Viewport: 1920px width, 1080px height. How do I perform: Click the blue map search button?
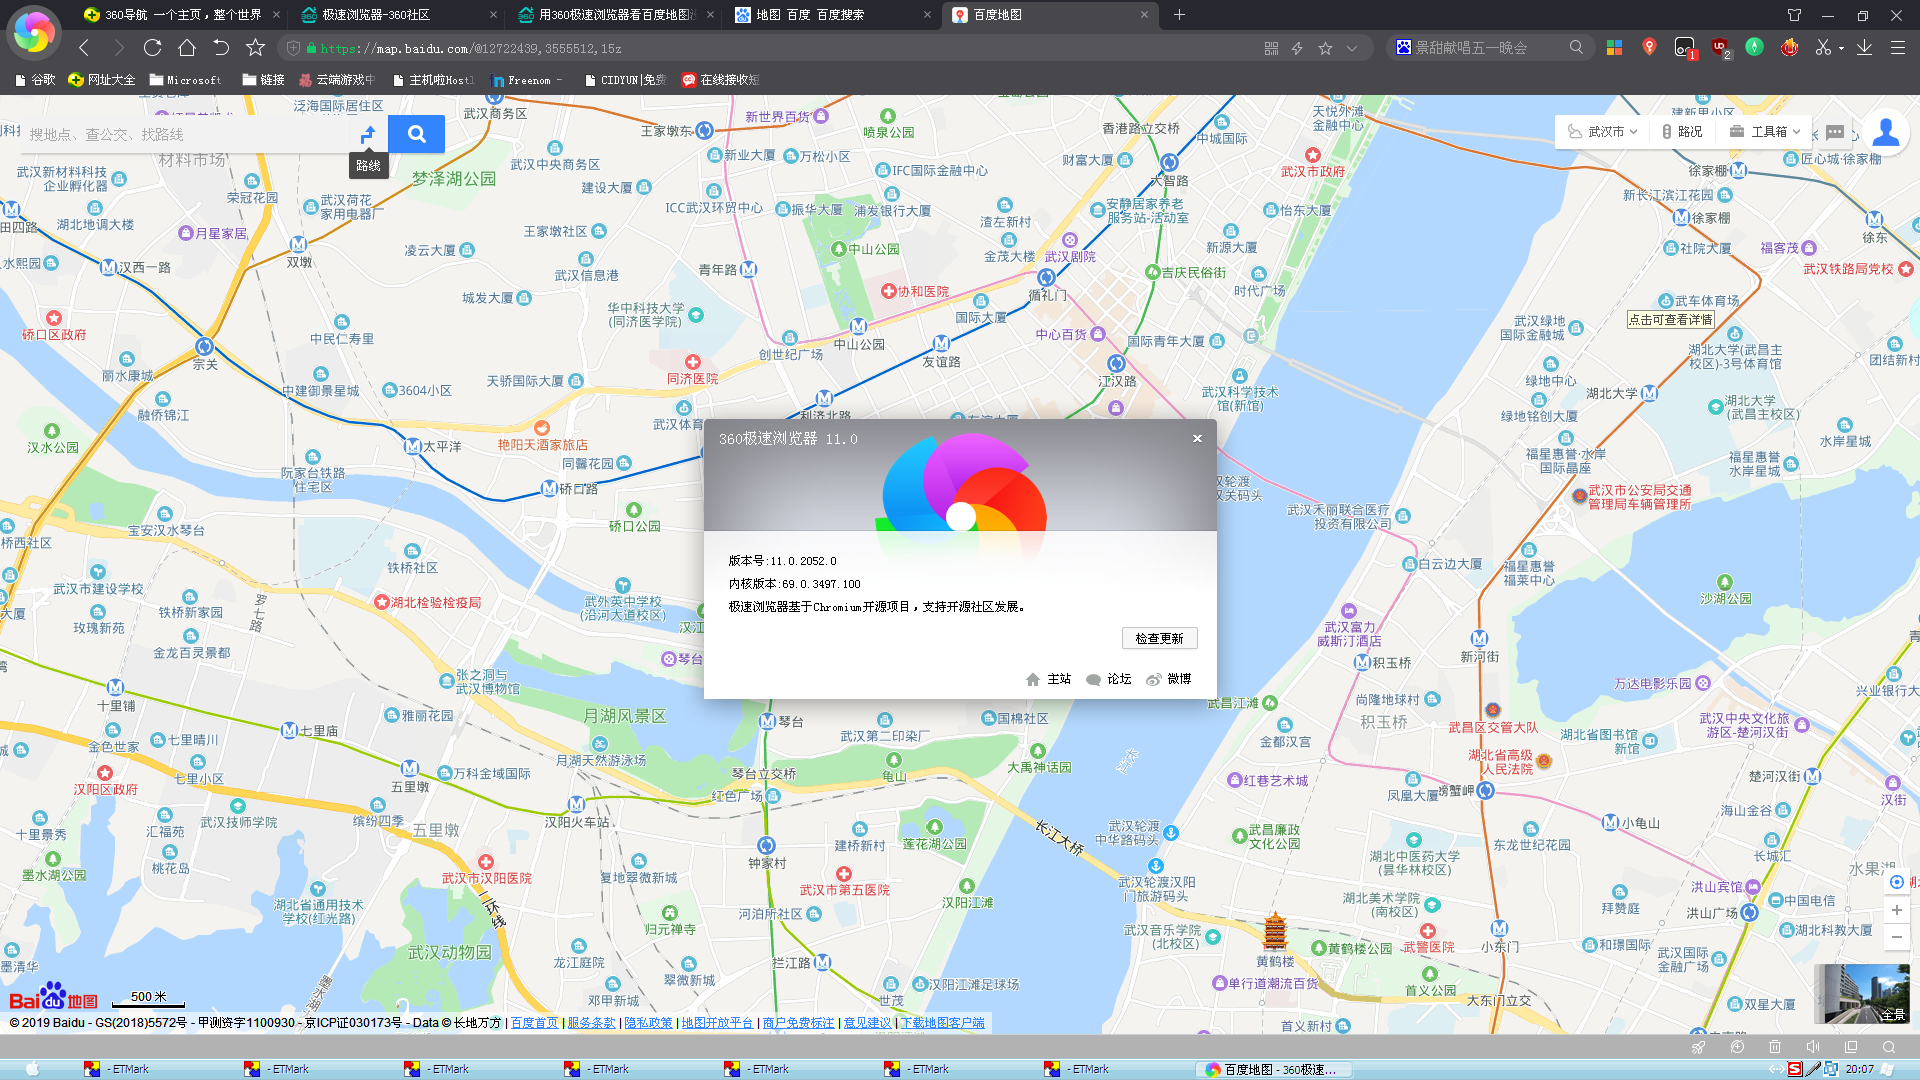click(416, 134)
